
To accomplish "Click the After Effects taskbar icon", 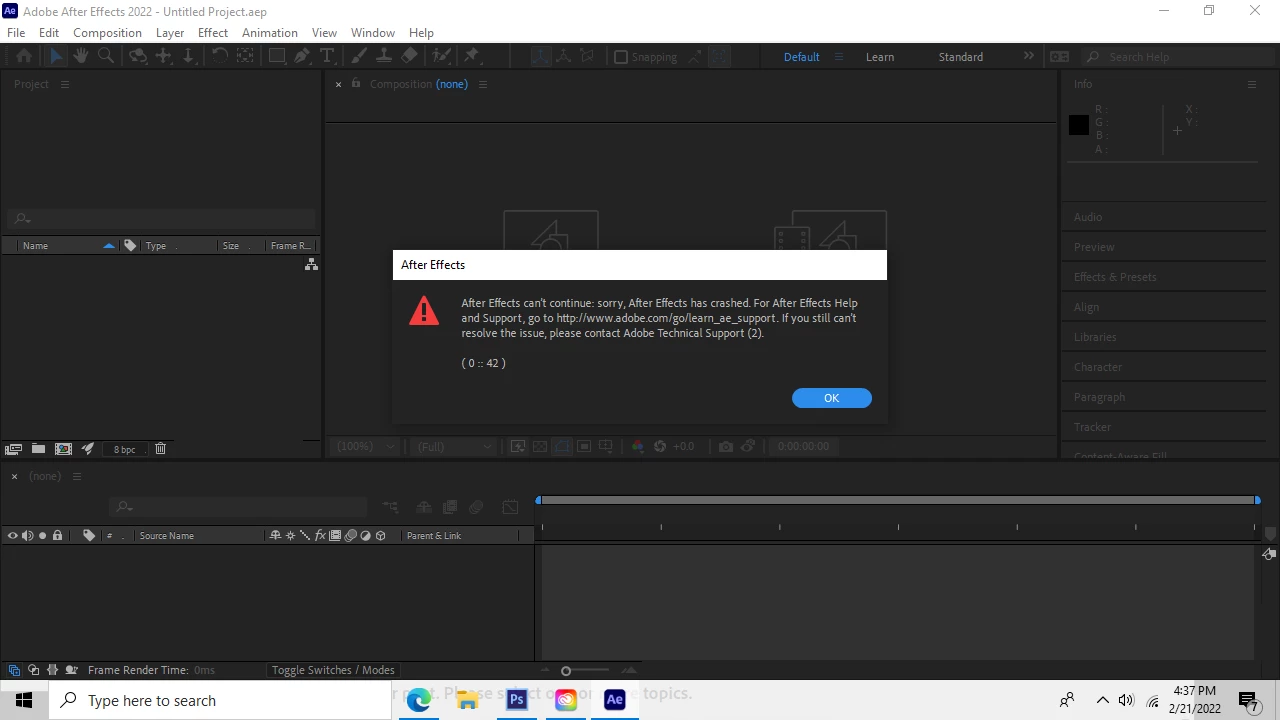I will (x=615, y=700).
